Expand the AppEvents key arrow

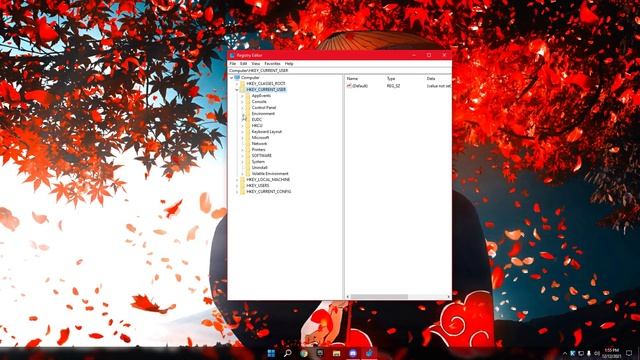[x=242, y=96]
